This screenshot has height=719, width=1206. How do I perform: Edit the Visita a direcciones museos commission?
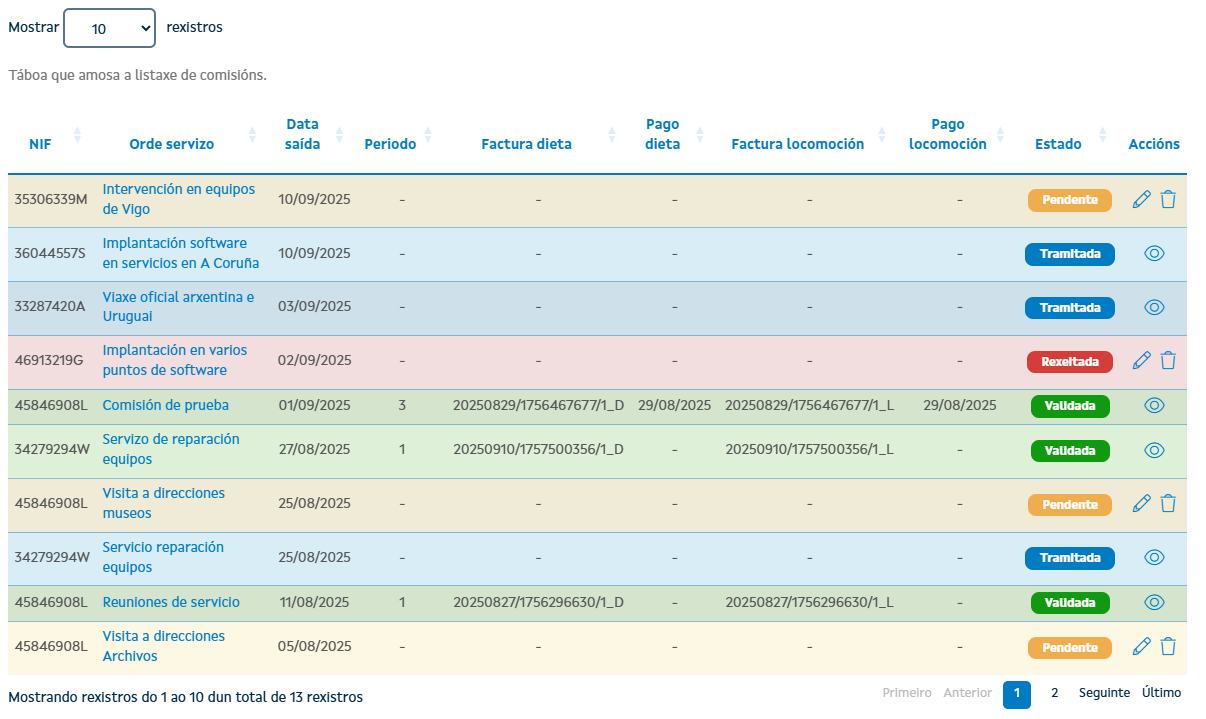(x=1141, y=504)
